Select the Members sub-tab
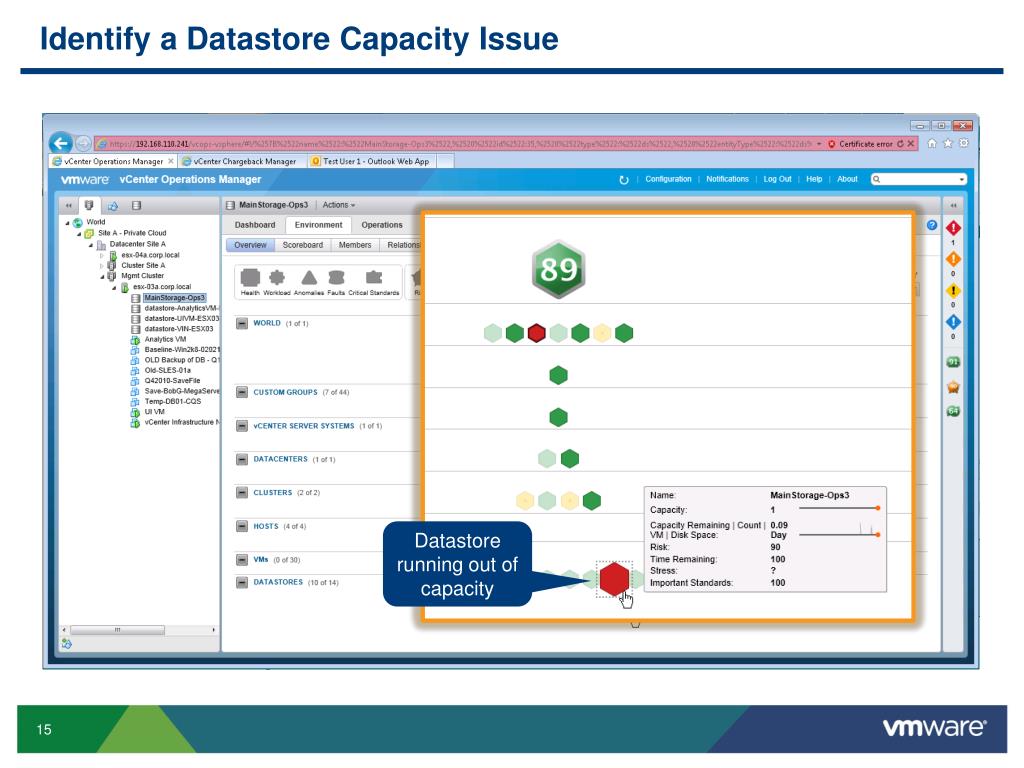 (x=355, y=245)
